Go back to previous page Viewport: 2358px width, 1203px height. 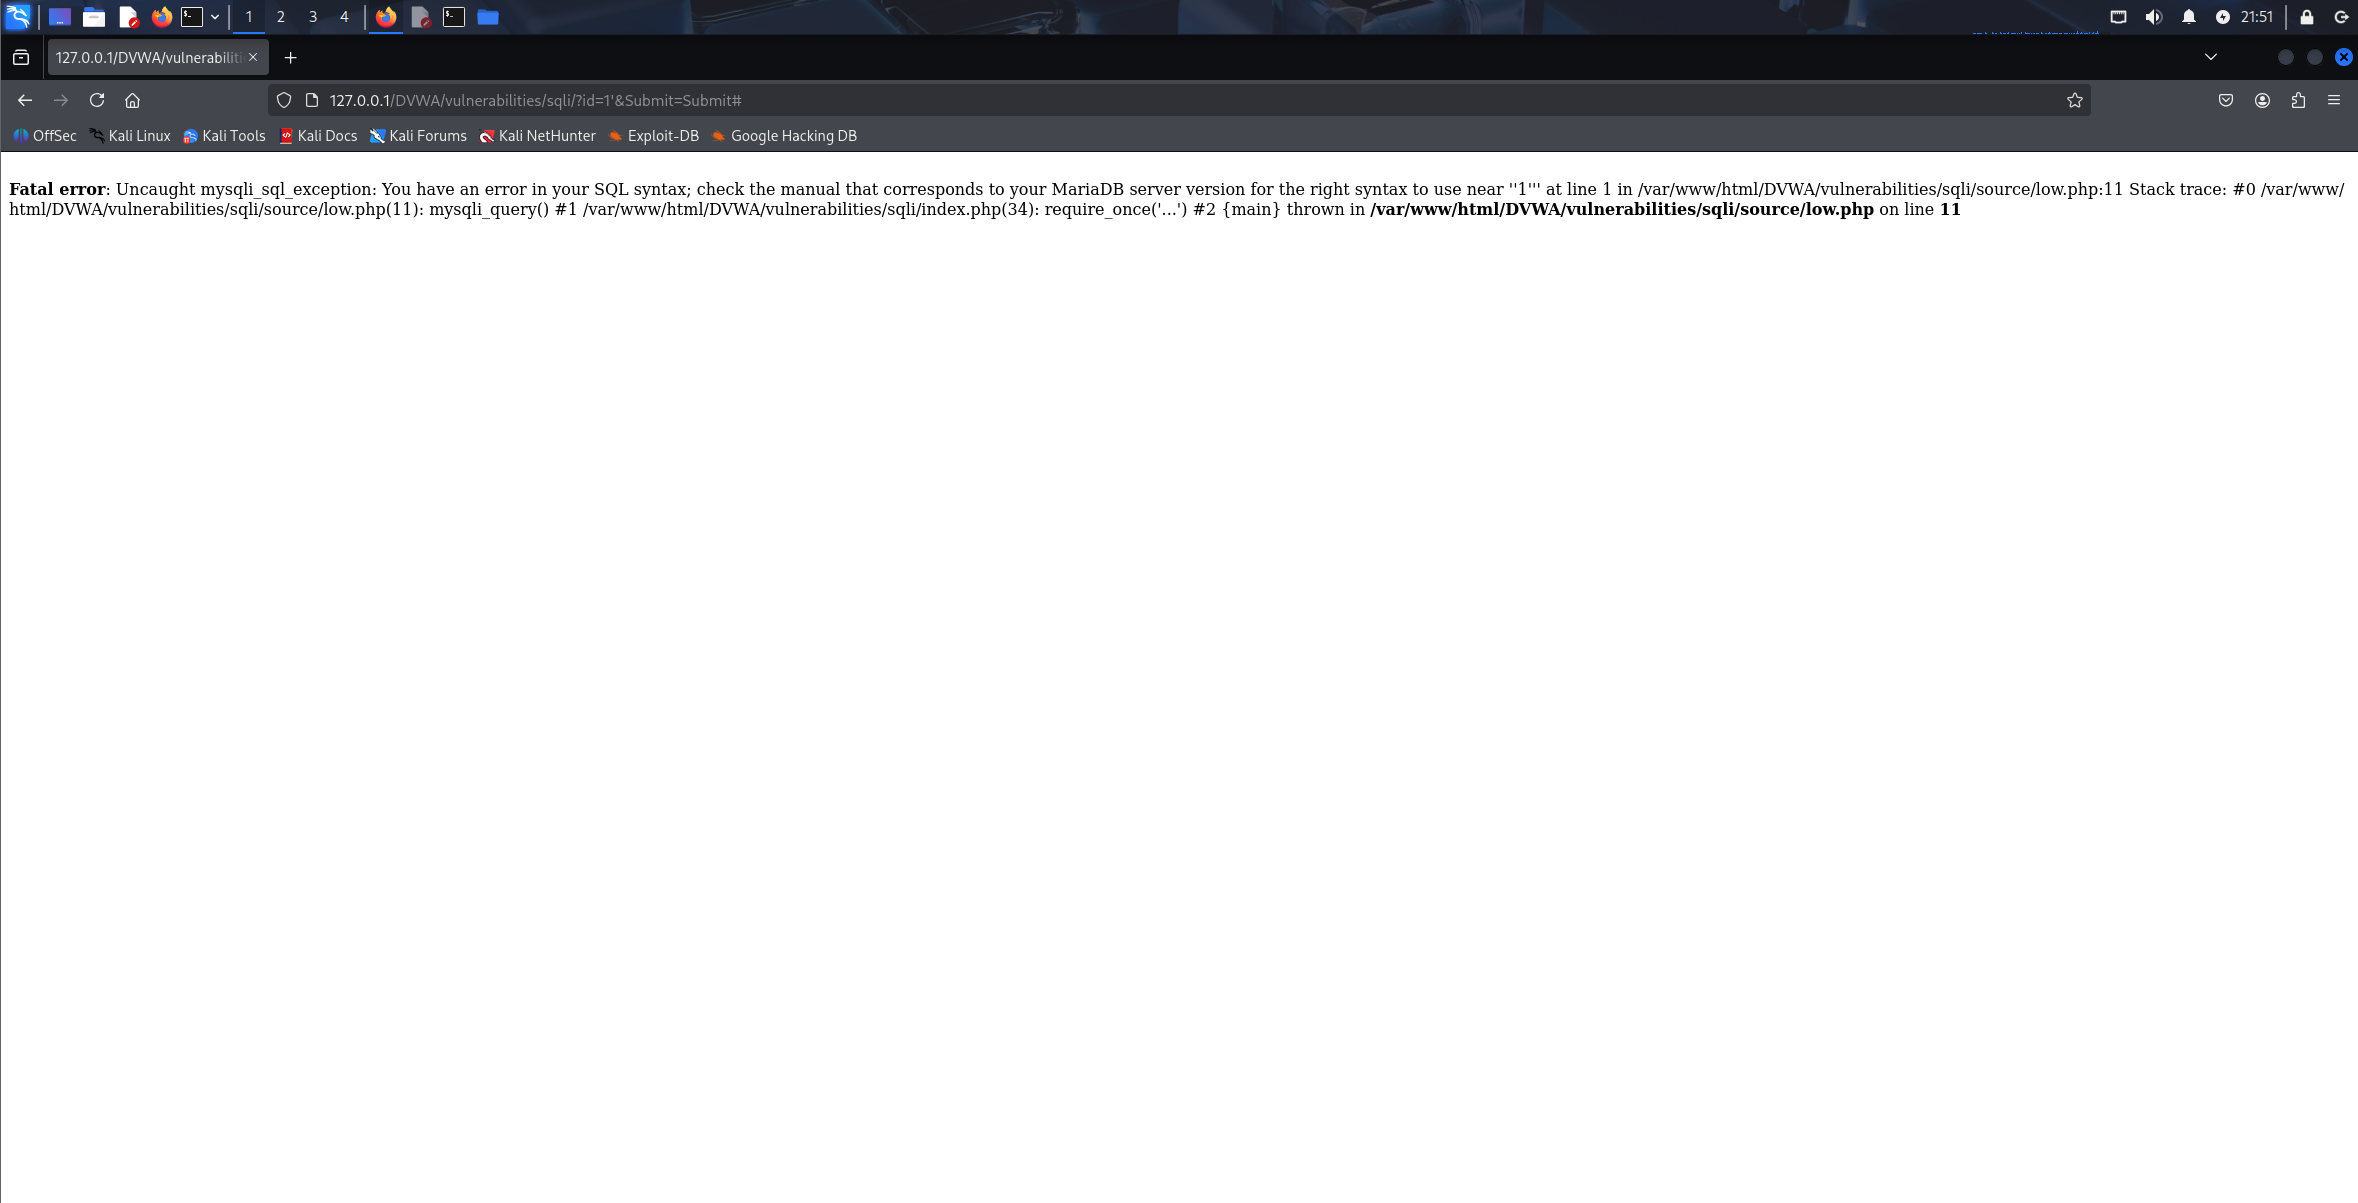tap(25, 100)
